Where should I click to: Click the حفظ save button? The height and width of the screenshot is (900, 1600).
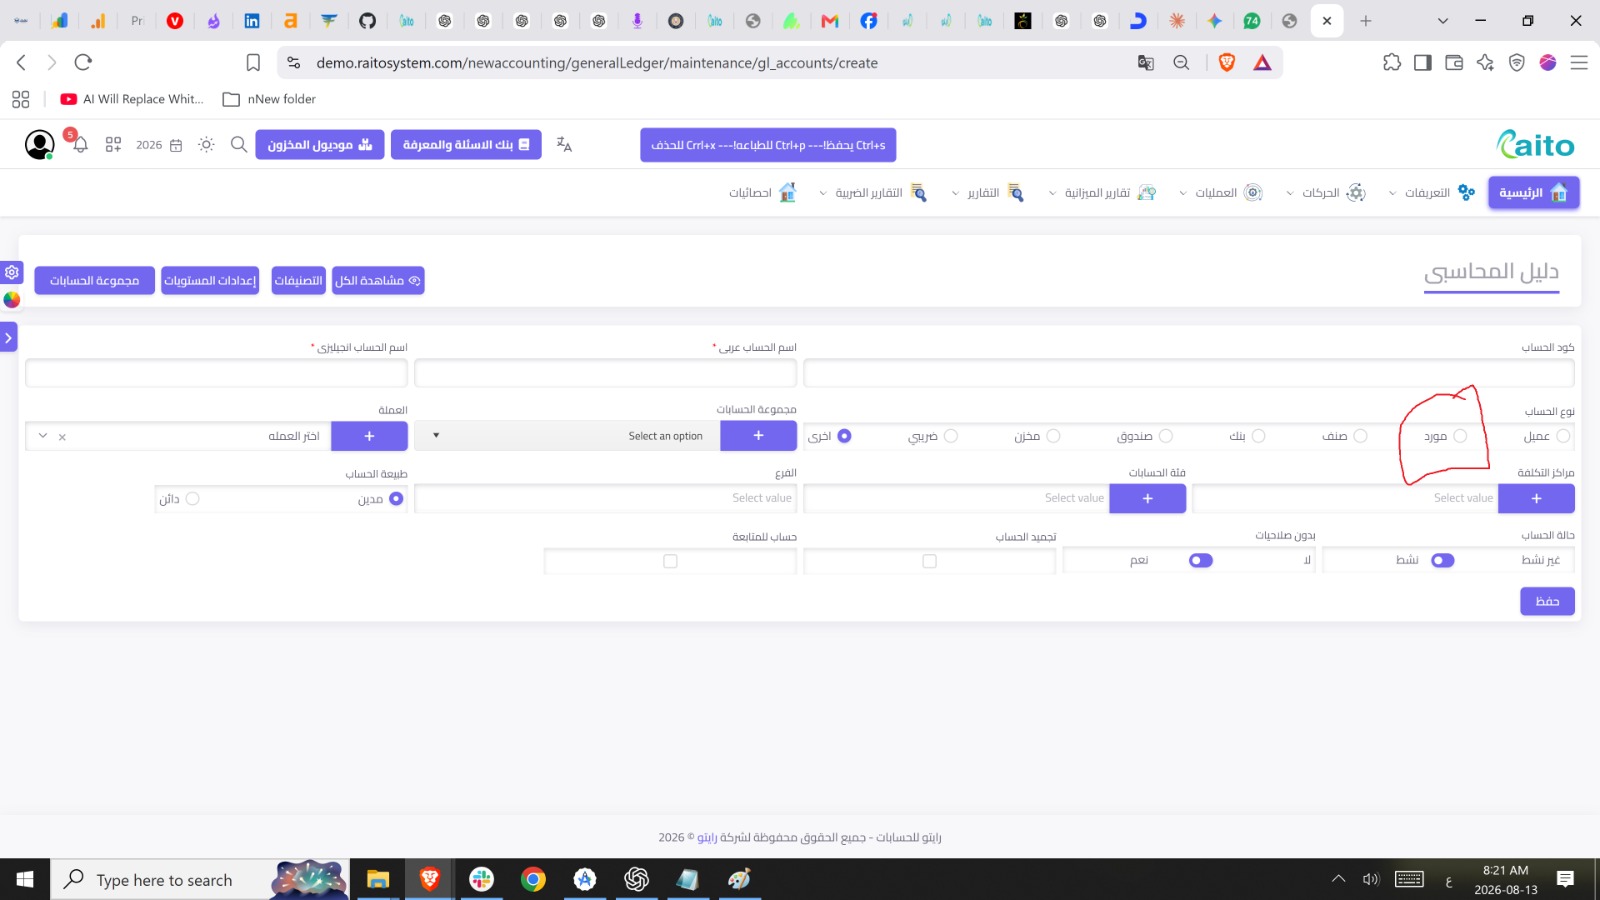tap(1547, 601)
